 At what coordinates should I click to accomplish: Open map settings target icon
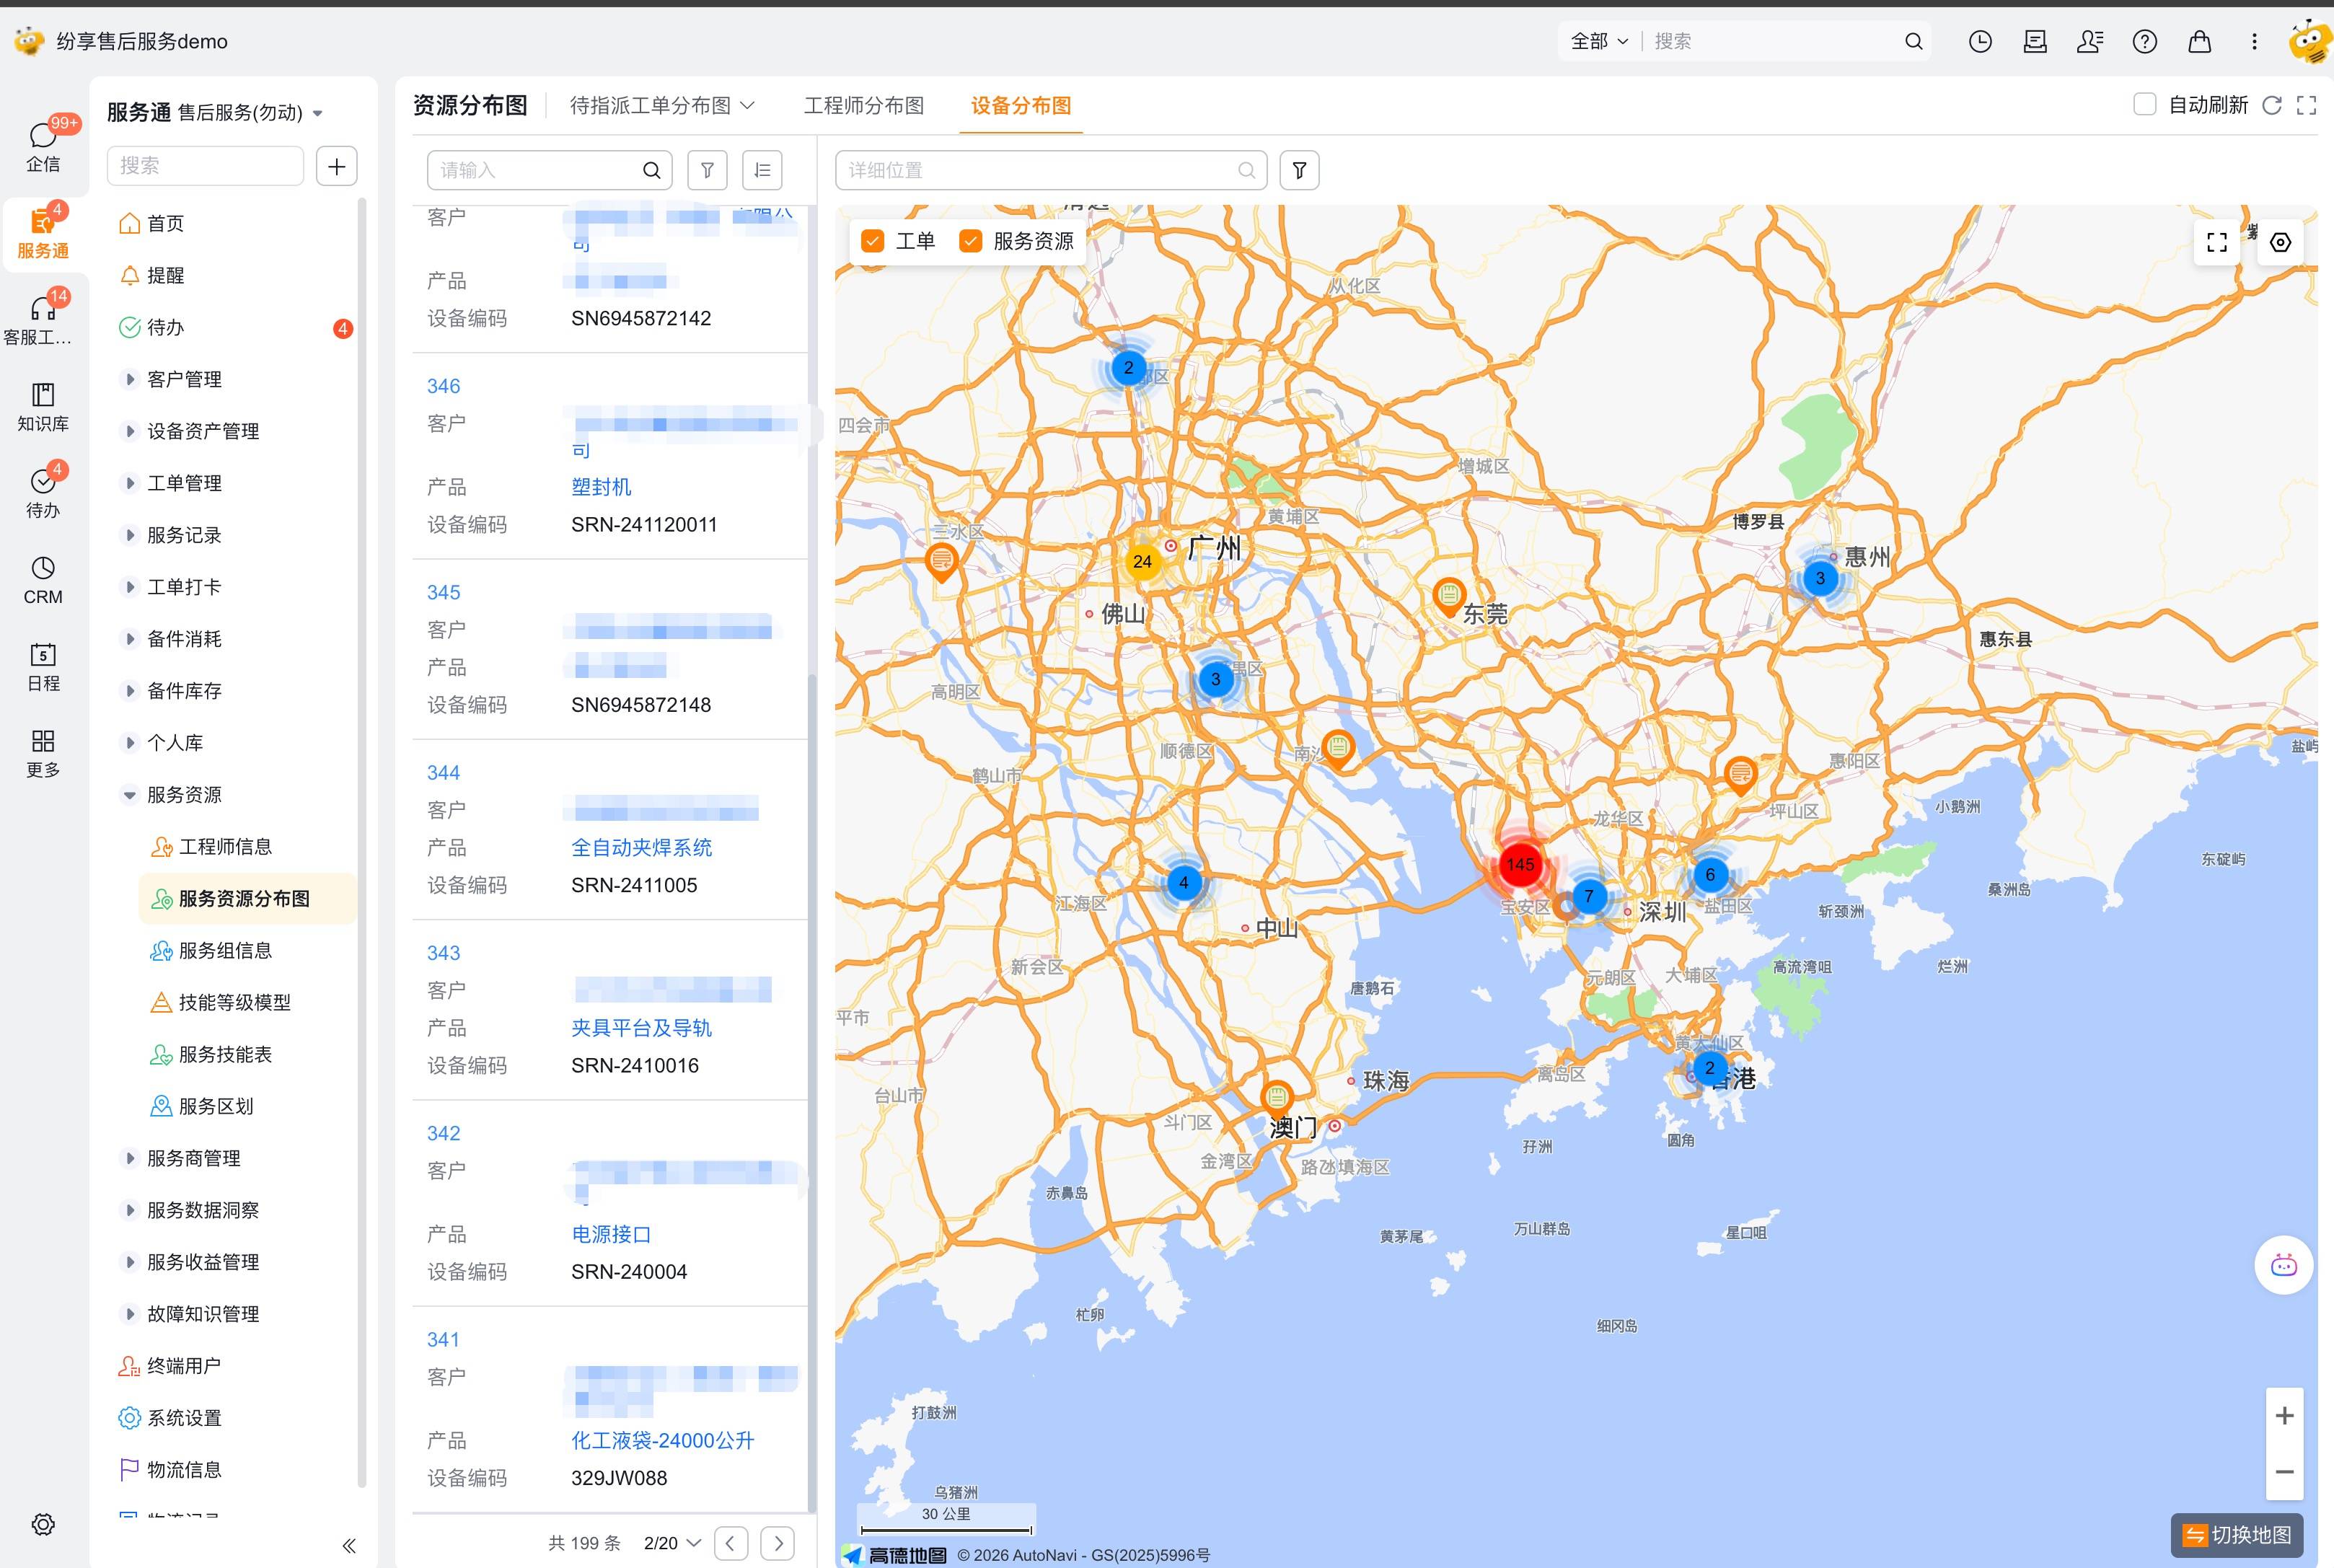tap(2280, 242)
